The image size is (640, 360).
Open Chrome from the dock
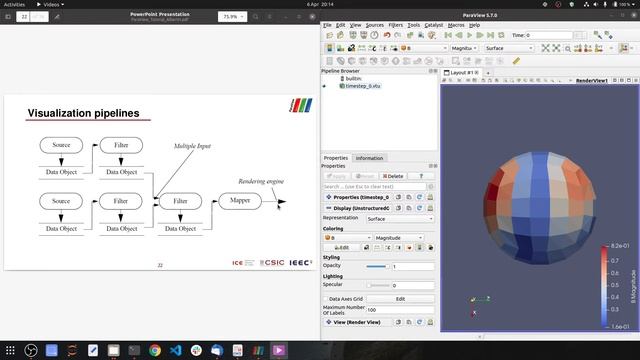[155, 350]
